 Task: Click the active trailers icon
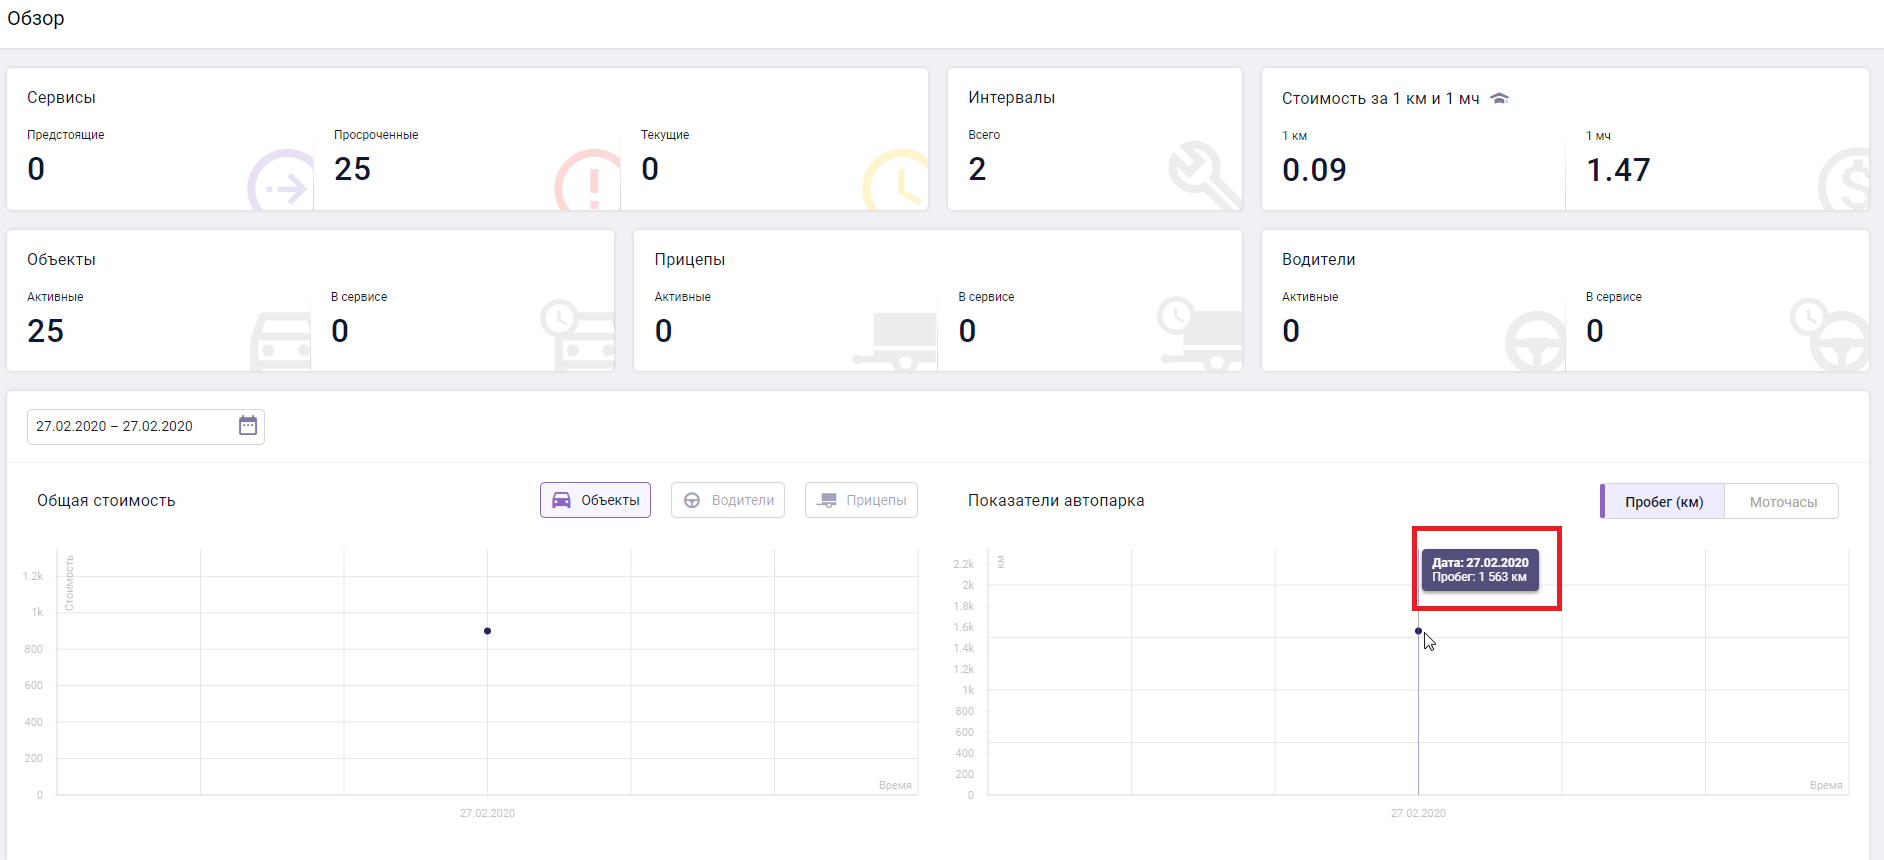[x=897, y=340]
